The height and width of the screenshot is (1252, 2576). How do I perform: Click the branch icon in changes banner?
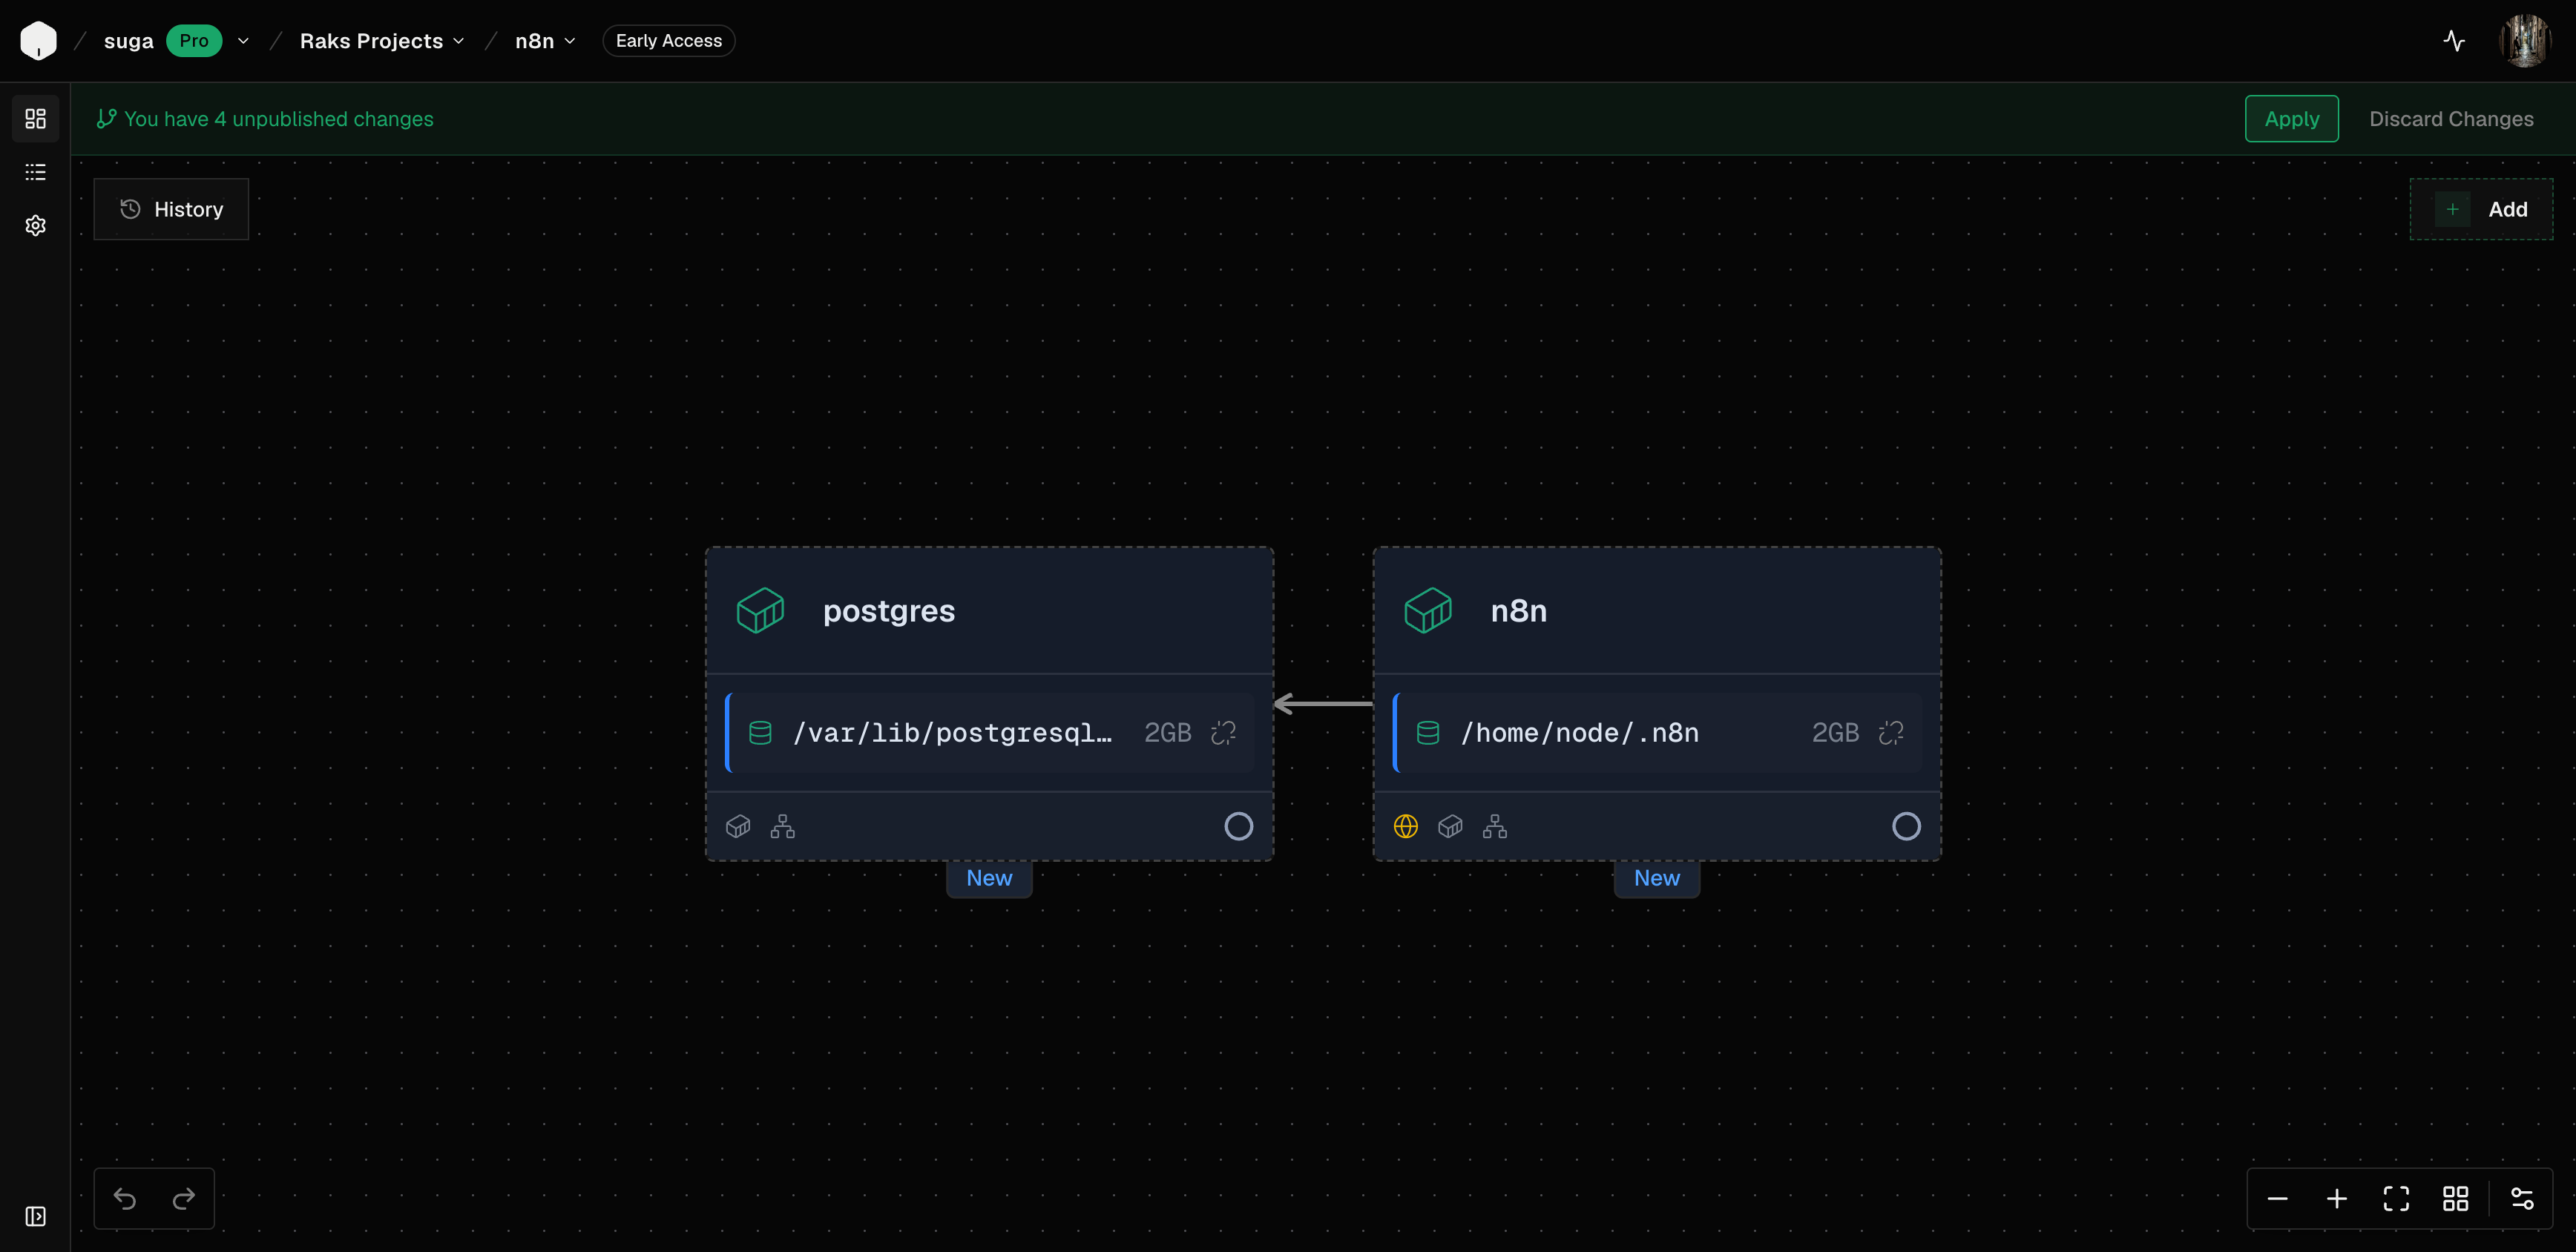tap(106, 119)
